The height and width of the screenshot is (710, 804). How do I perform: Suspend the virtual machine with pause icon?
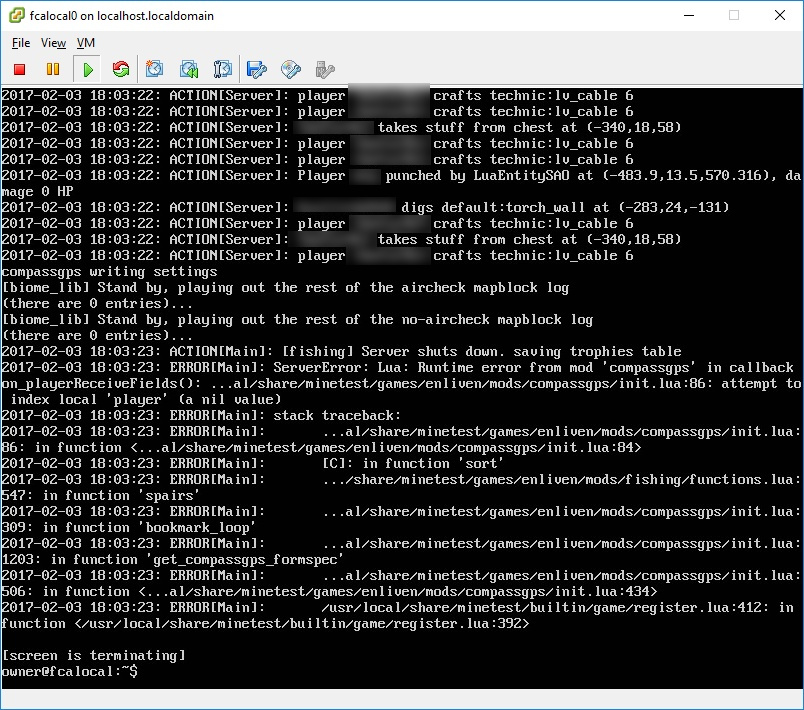[x=53, y=69]
